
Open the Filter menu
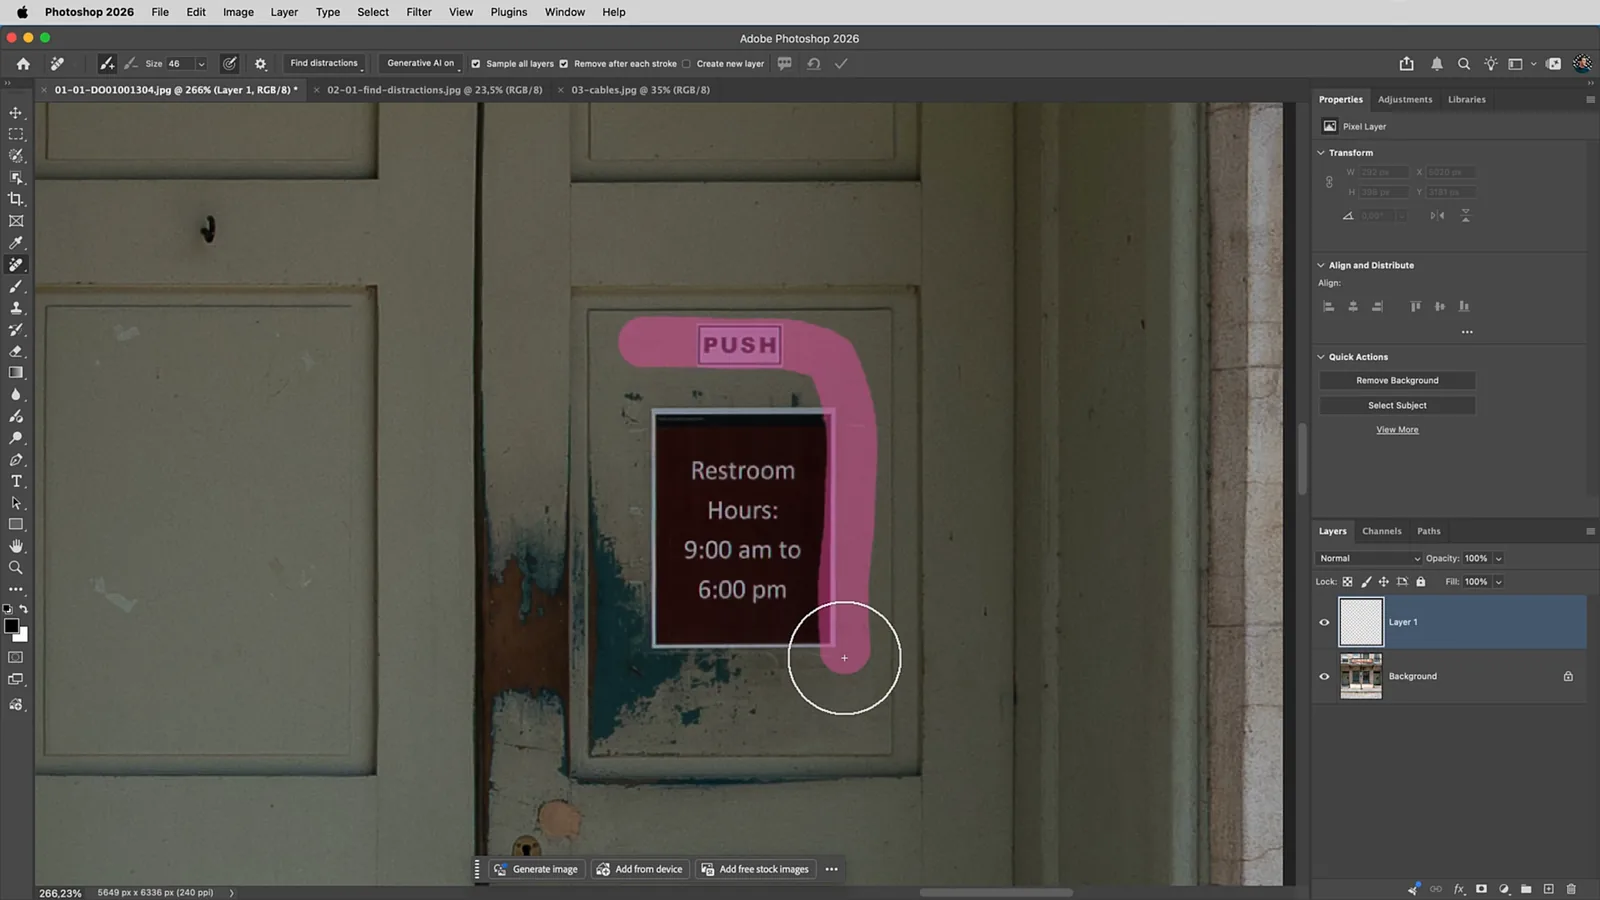(x=419, y=12)
